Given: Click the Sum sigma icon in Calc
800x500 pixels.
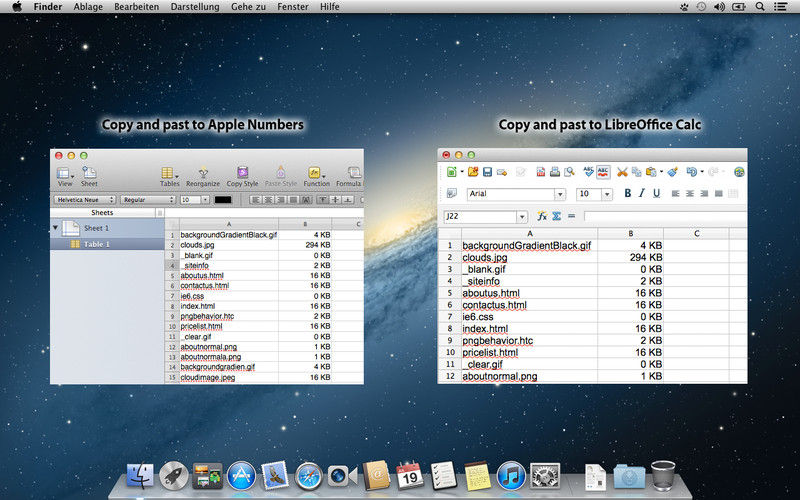Looking at the screenshot, I should point(557,216).
